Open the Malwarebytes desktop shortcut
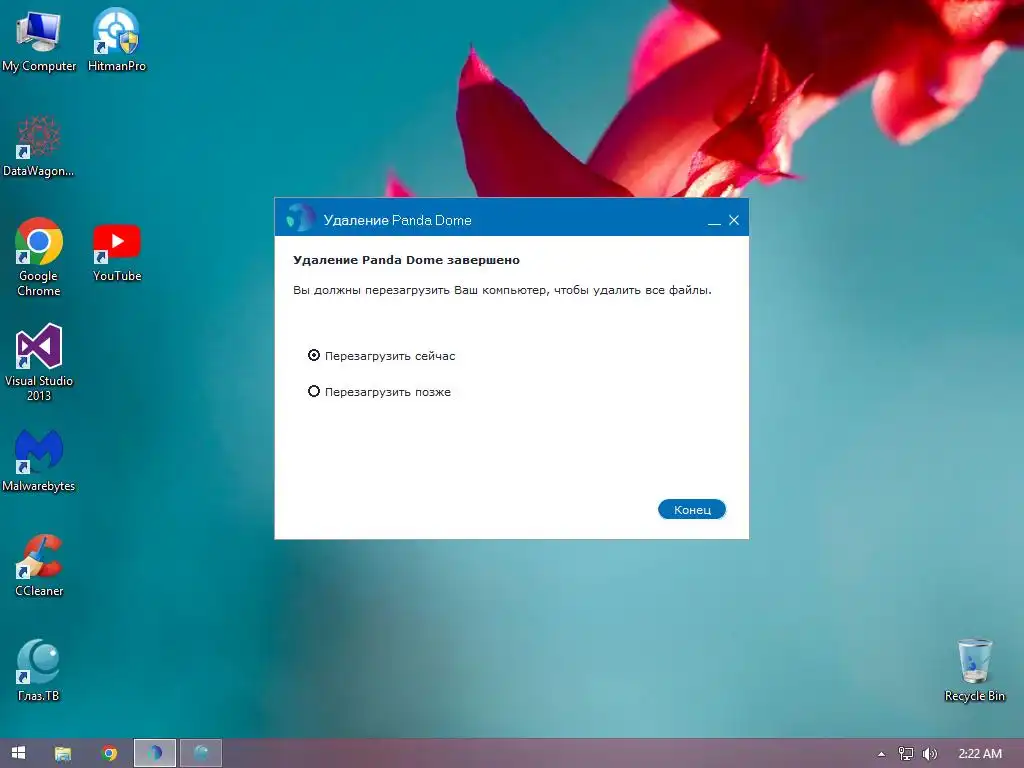 pos(39,461)
